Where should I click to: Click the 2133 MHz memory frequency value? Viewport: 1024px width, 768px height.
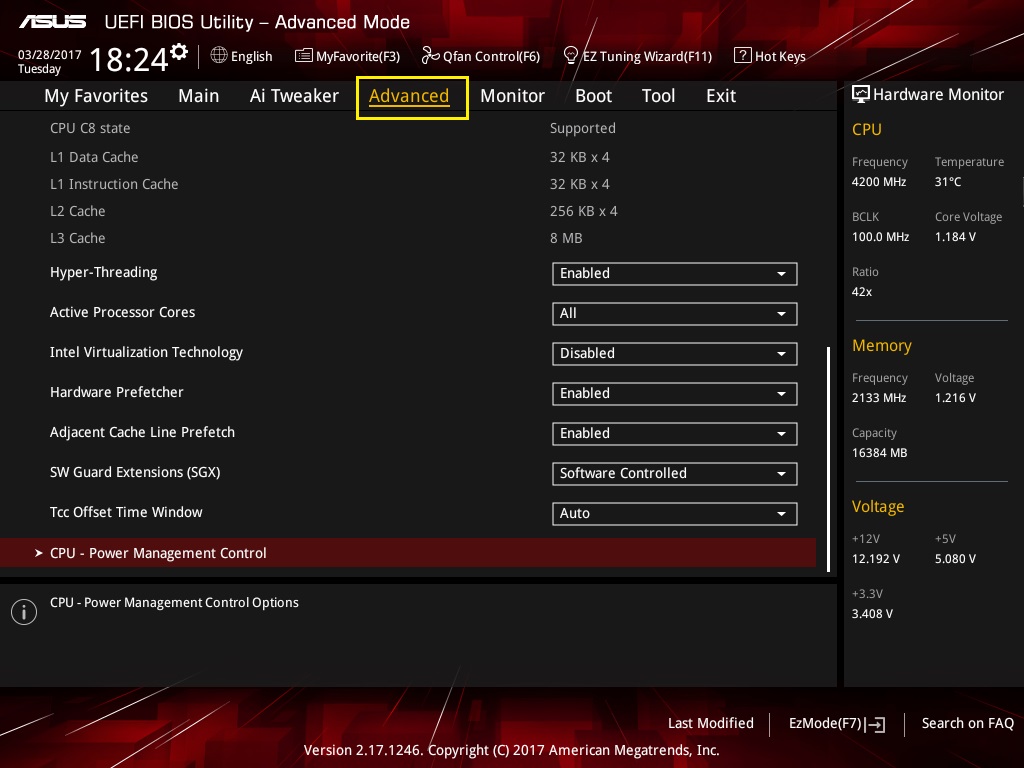[879, 397]
